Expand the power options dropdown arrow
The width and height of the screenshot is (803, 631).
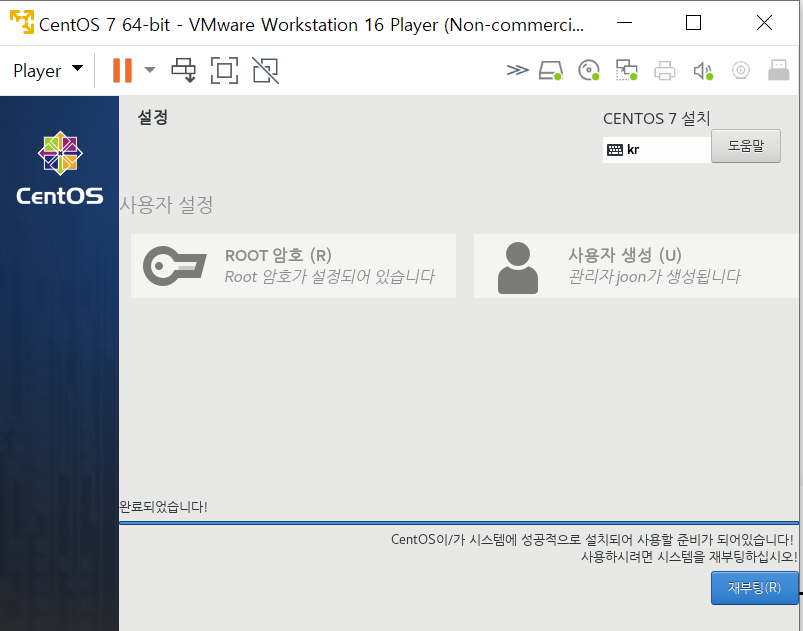tap(150, 70)
